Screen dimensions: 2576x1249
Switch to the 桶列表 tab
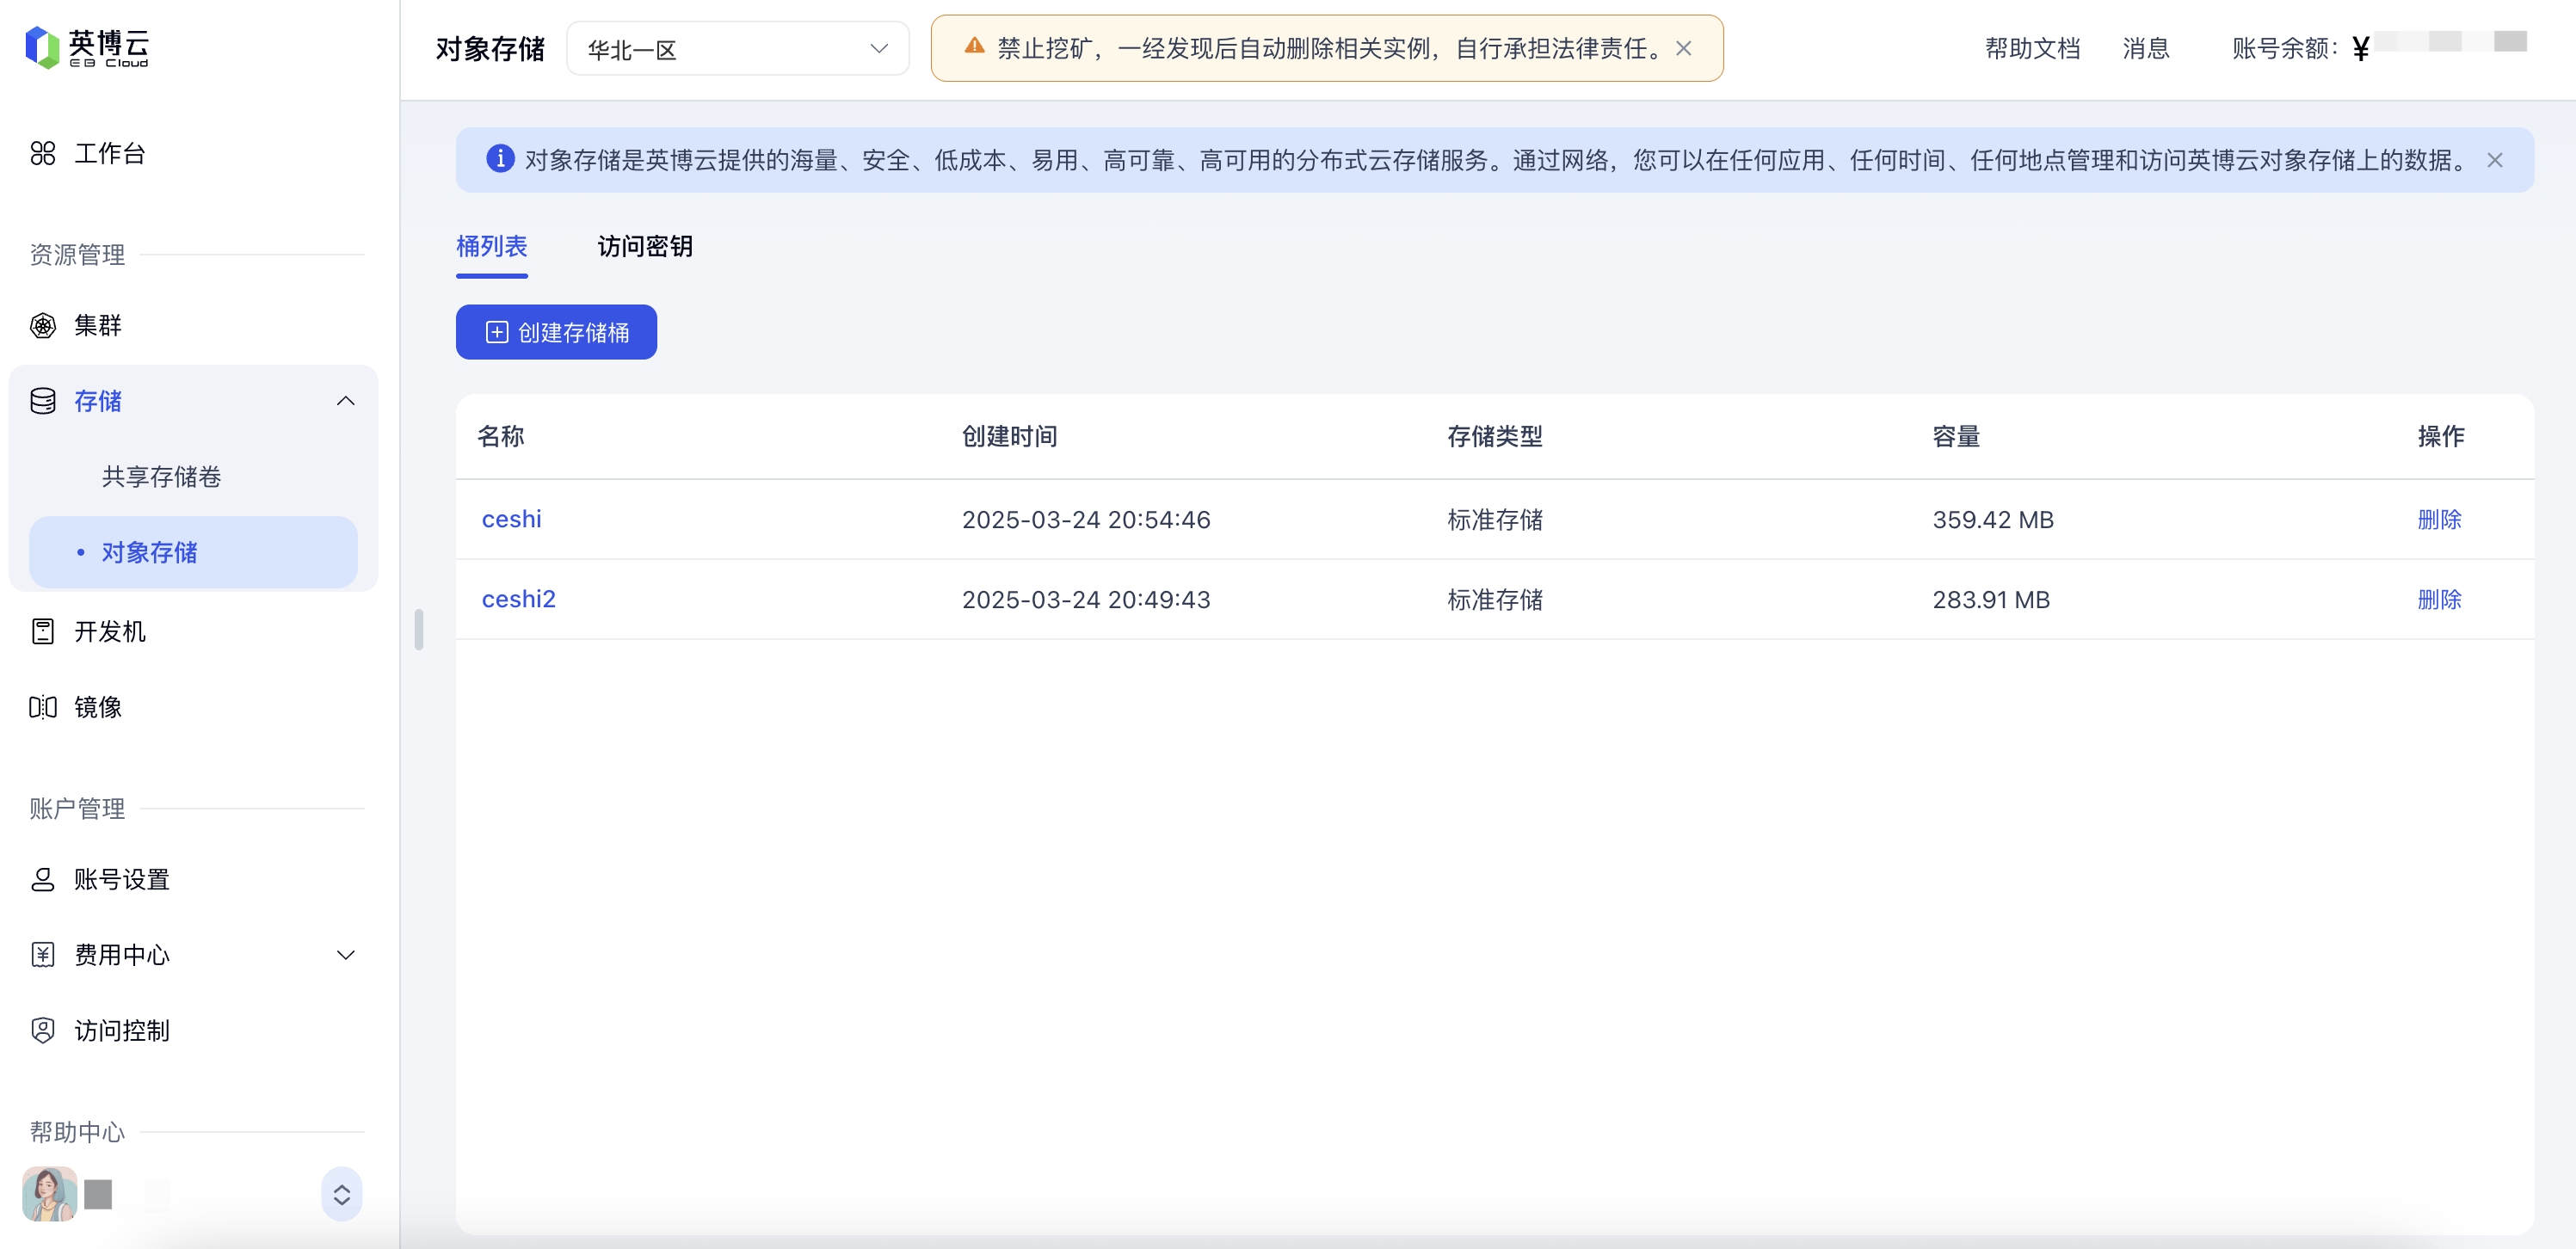(492, 246)
